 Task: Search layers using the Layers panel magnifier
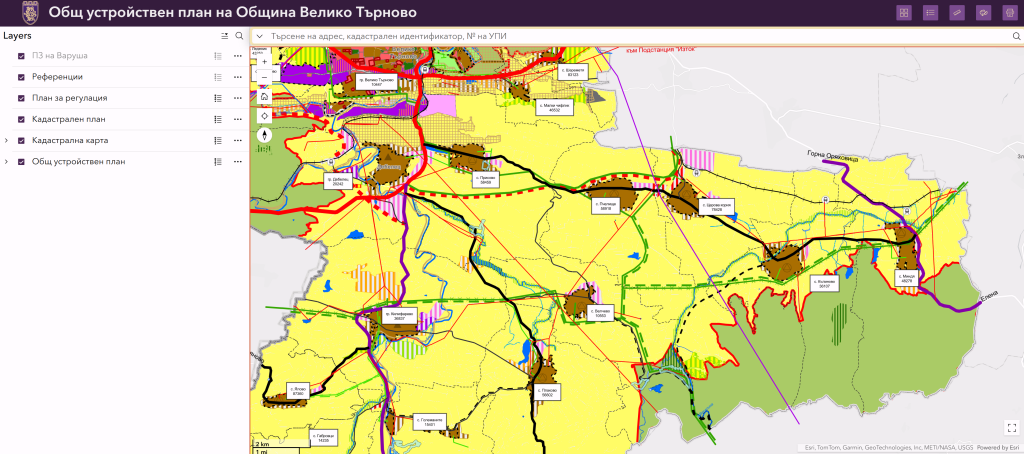(x=239, y=36)
